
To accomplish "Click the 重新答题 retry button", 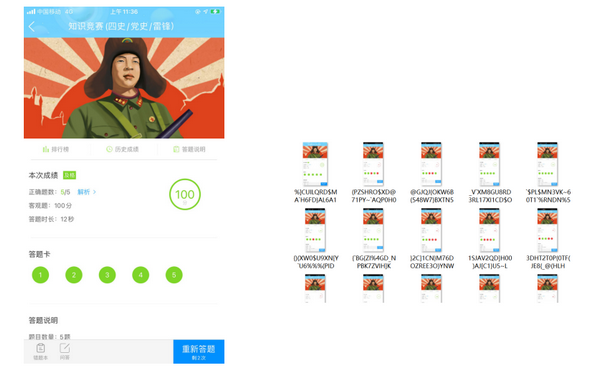I will click(x=199, y=352).
